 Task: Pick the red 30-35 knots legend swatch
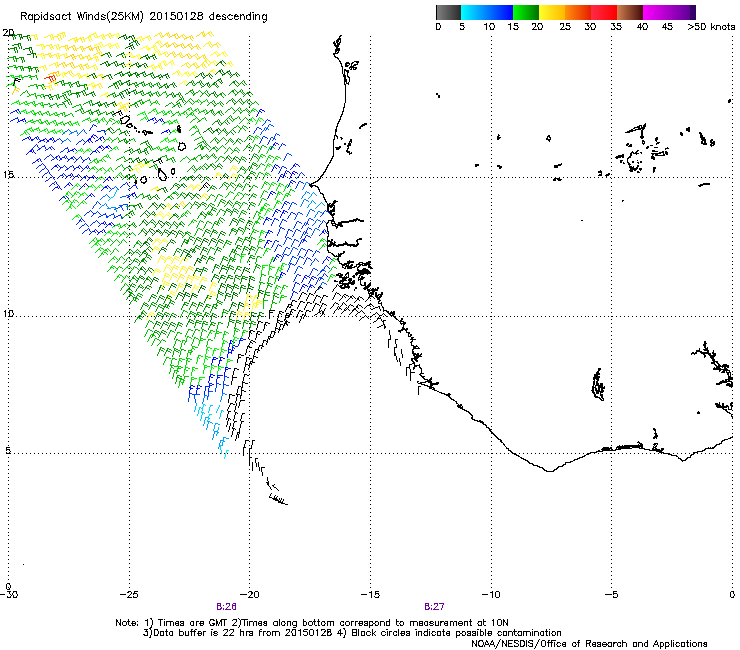[604, 12]
